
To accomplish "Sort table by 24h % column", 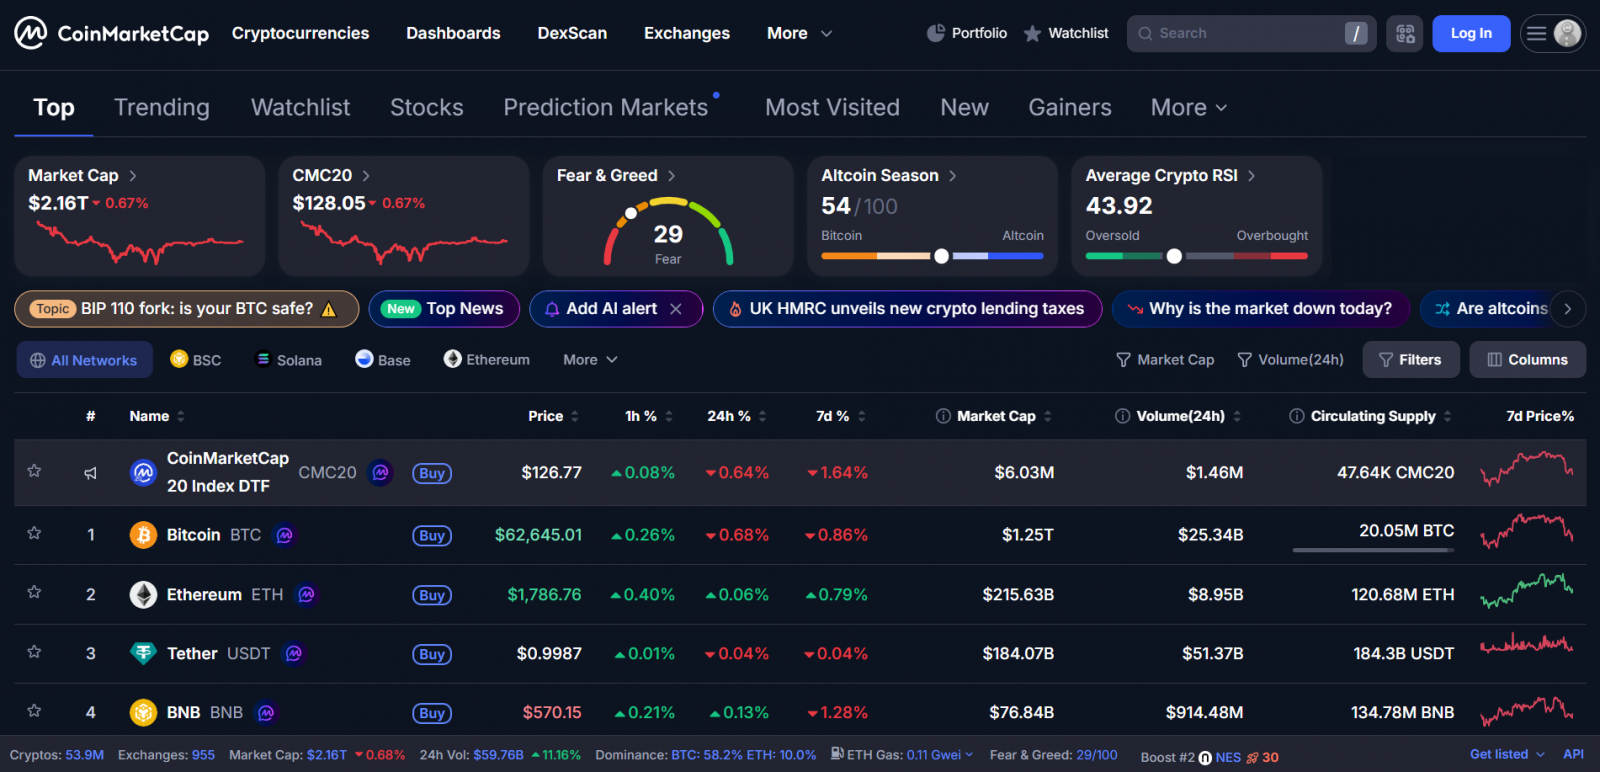I will [x=737, y=416].
